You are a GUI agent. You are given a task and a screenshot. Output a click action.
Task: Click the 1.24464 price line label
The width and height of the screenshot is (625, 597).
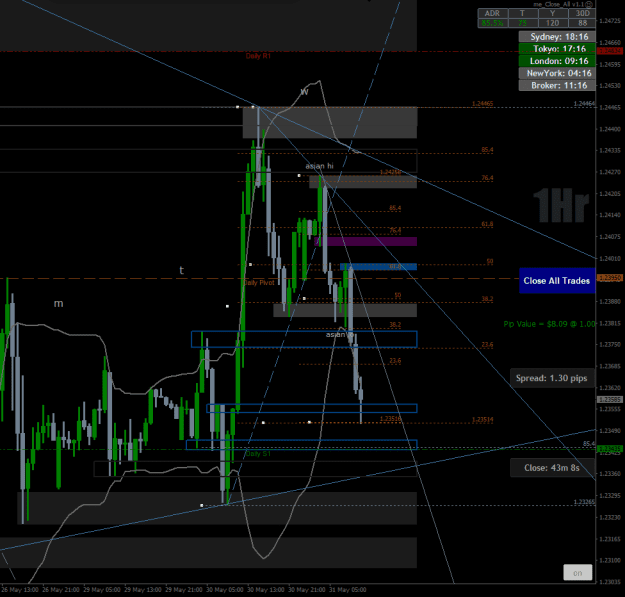click(584, 104)
